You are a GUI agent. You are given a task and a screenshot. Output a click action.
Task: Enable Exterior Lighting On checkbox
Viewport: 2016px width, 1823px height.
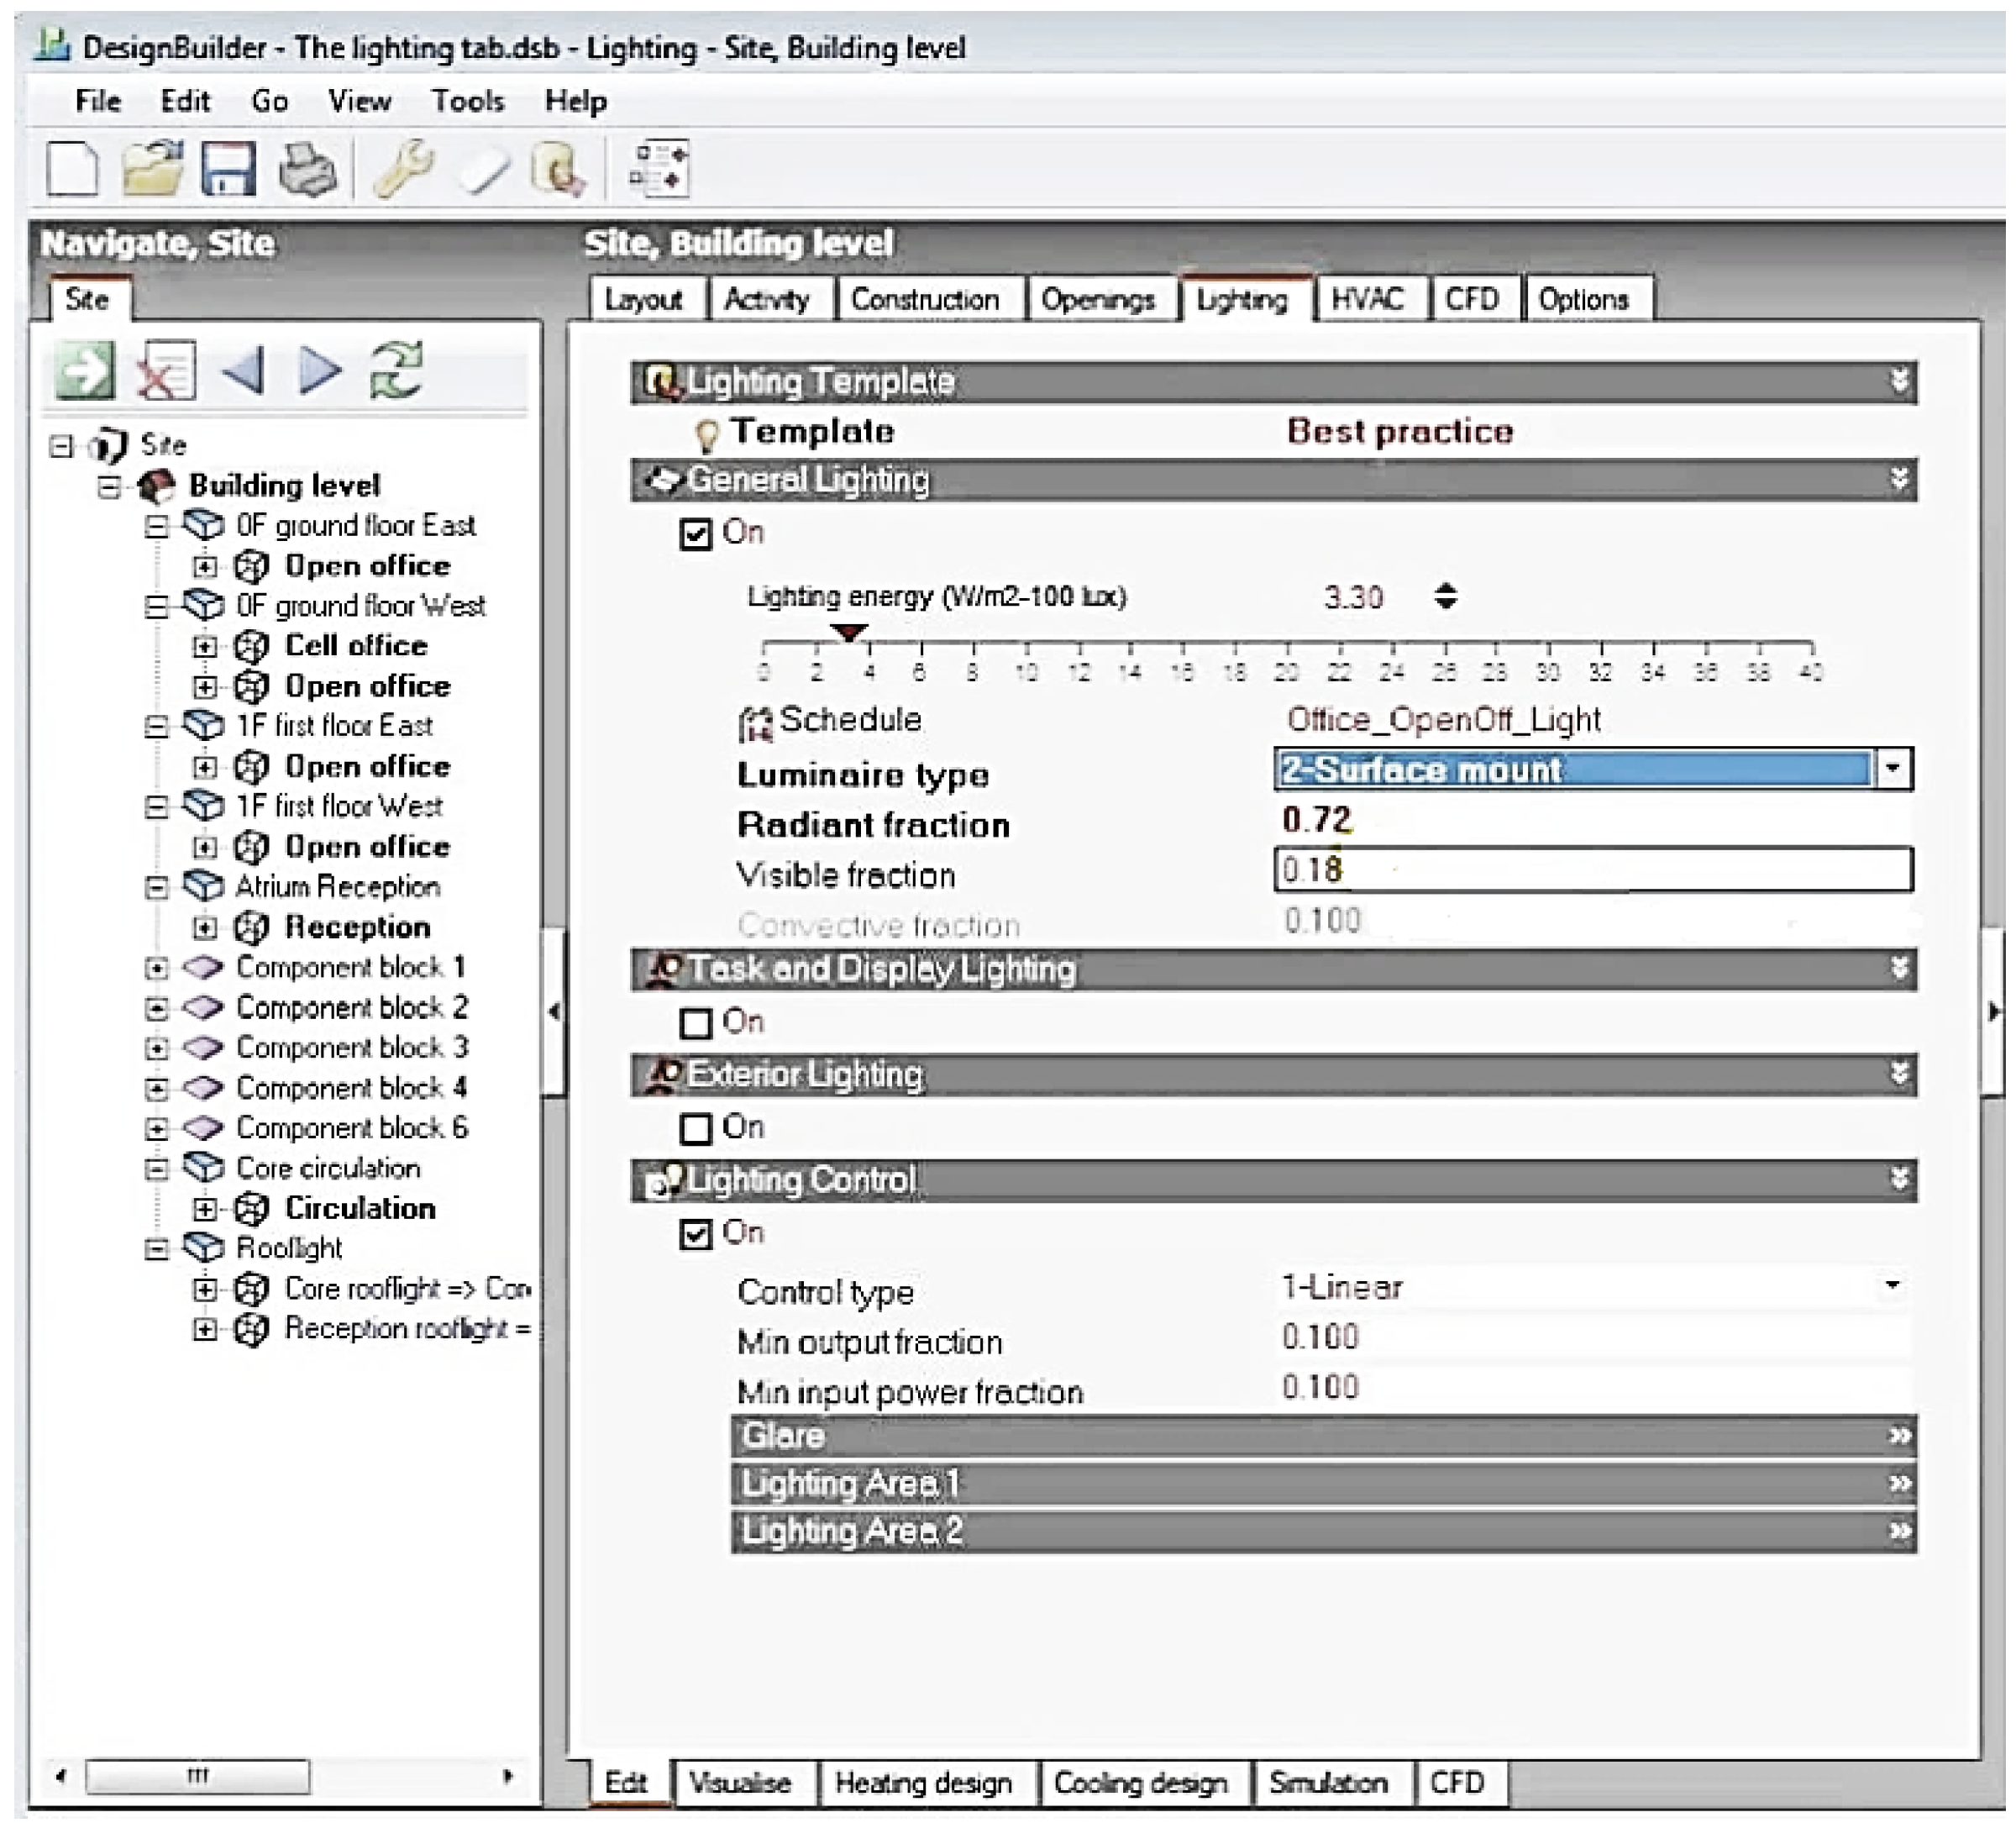[695, 1128]
